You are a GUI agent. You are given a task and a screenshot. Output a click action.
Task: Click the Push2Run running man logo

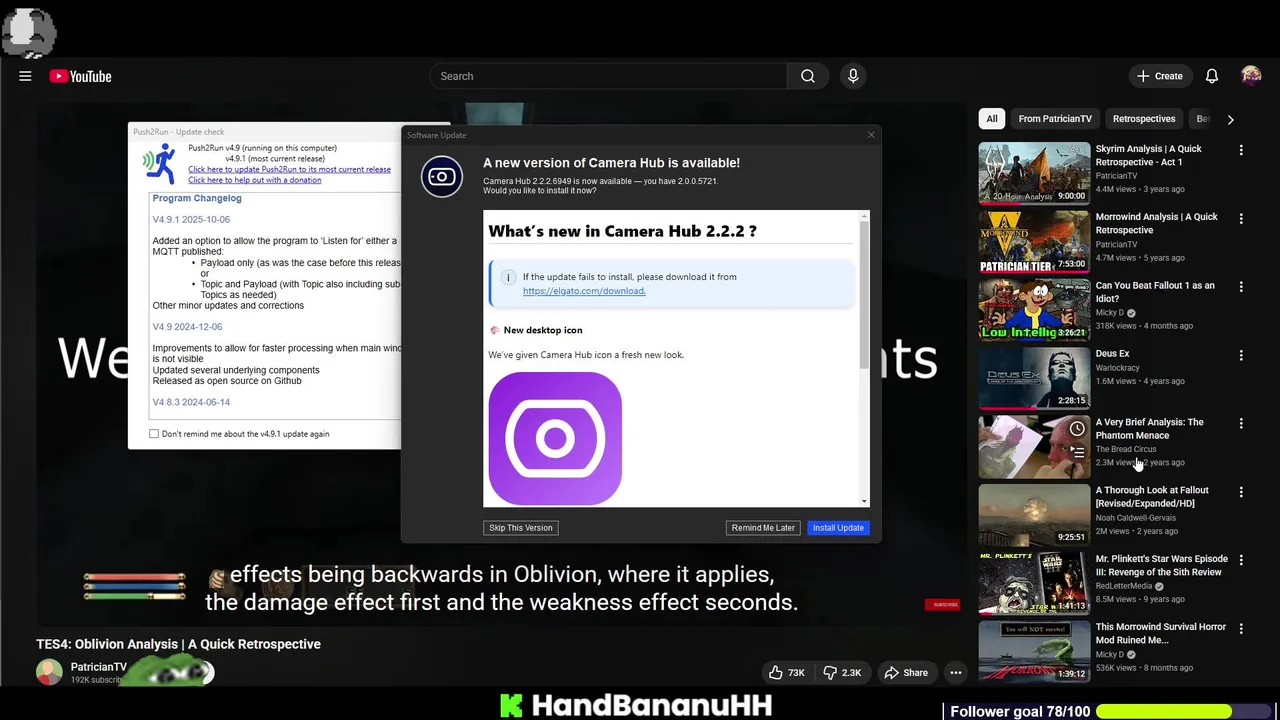tap(160, 163)
